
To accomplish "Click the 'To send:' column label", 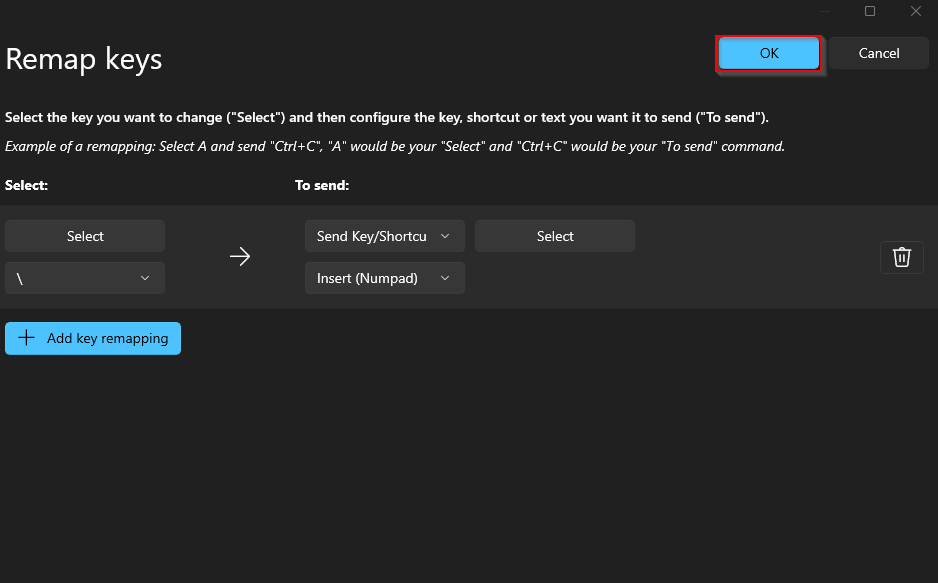I will click(x=322, y=185).
